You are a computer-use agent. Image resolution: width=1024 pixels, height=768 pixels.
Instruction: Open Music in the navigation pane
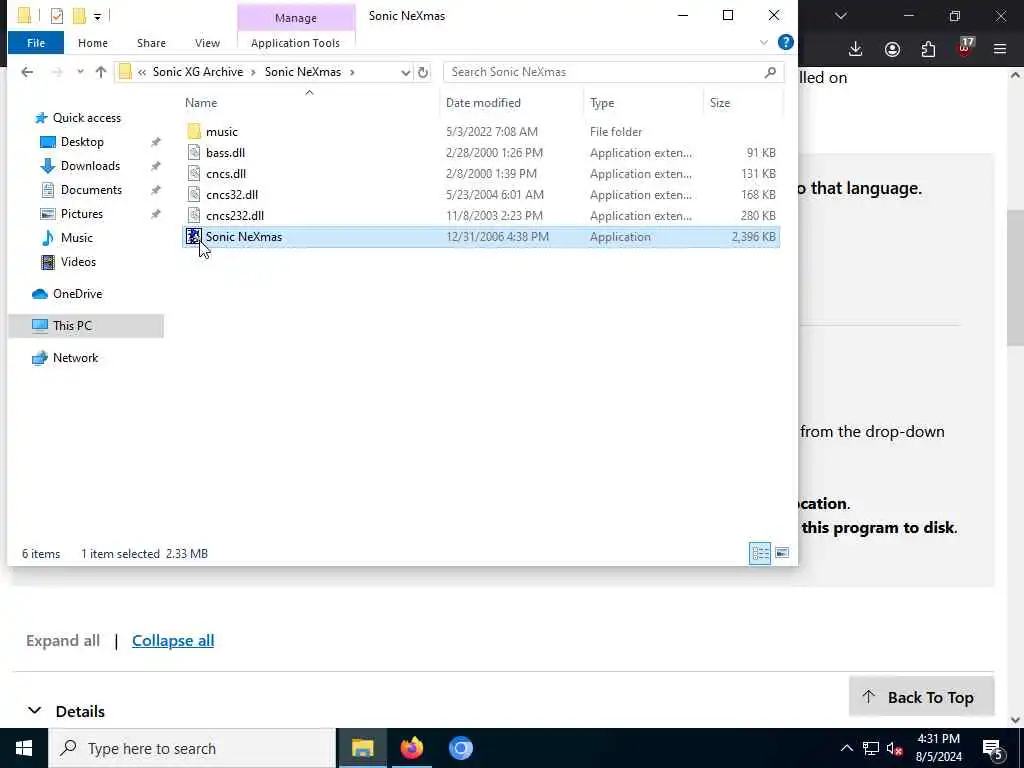coord(76,238)
